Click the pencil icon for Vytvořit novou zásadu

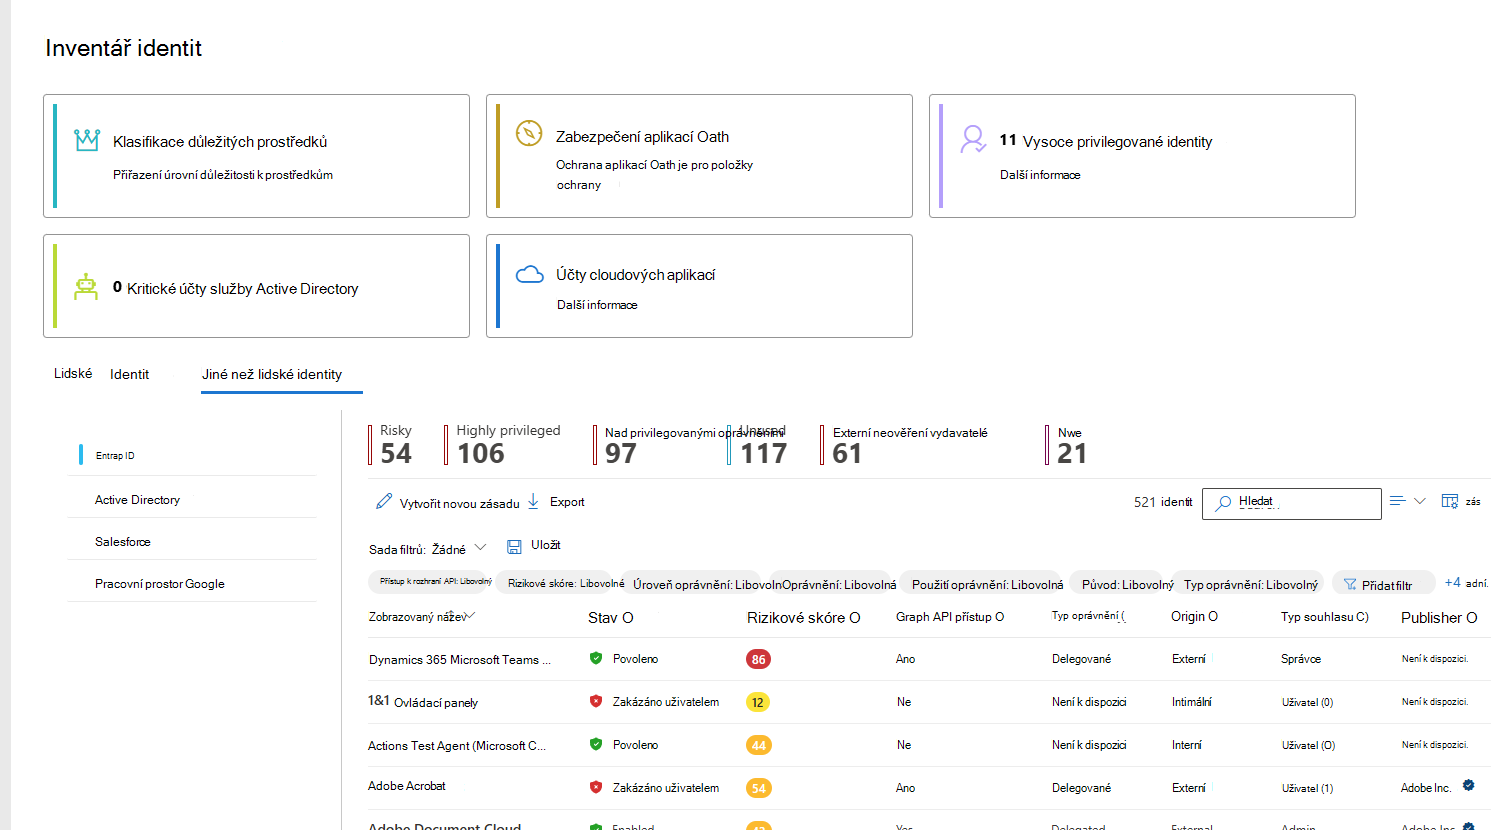[384, 501]
